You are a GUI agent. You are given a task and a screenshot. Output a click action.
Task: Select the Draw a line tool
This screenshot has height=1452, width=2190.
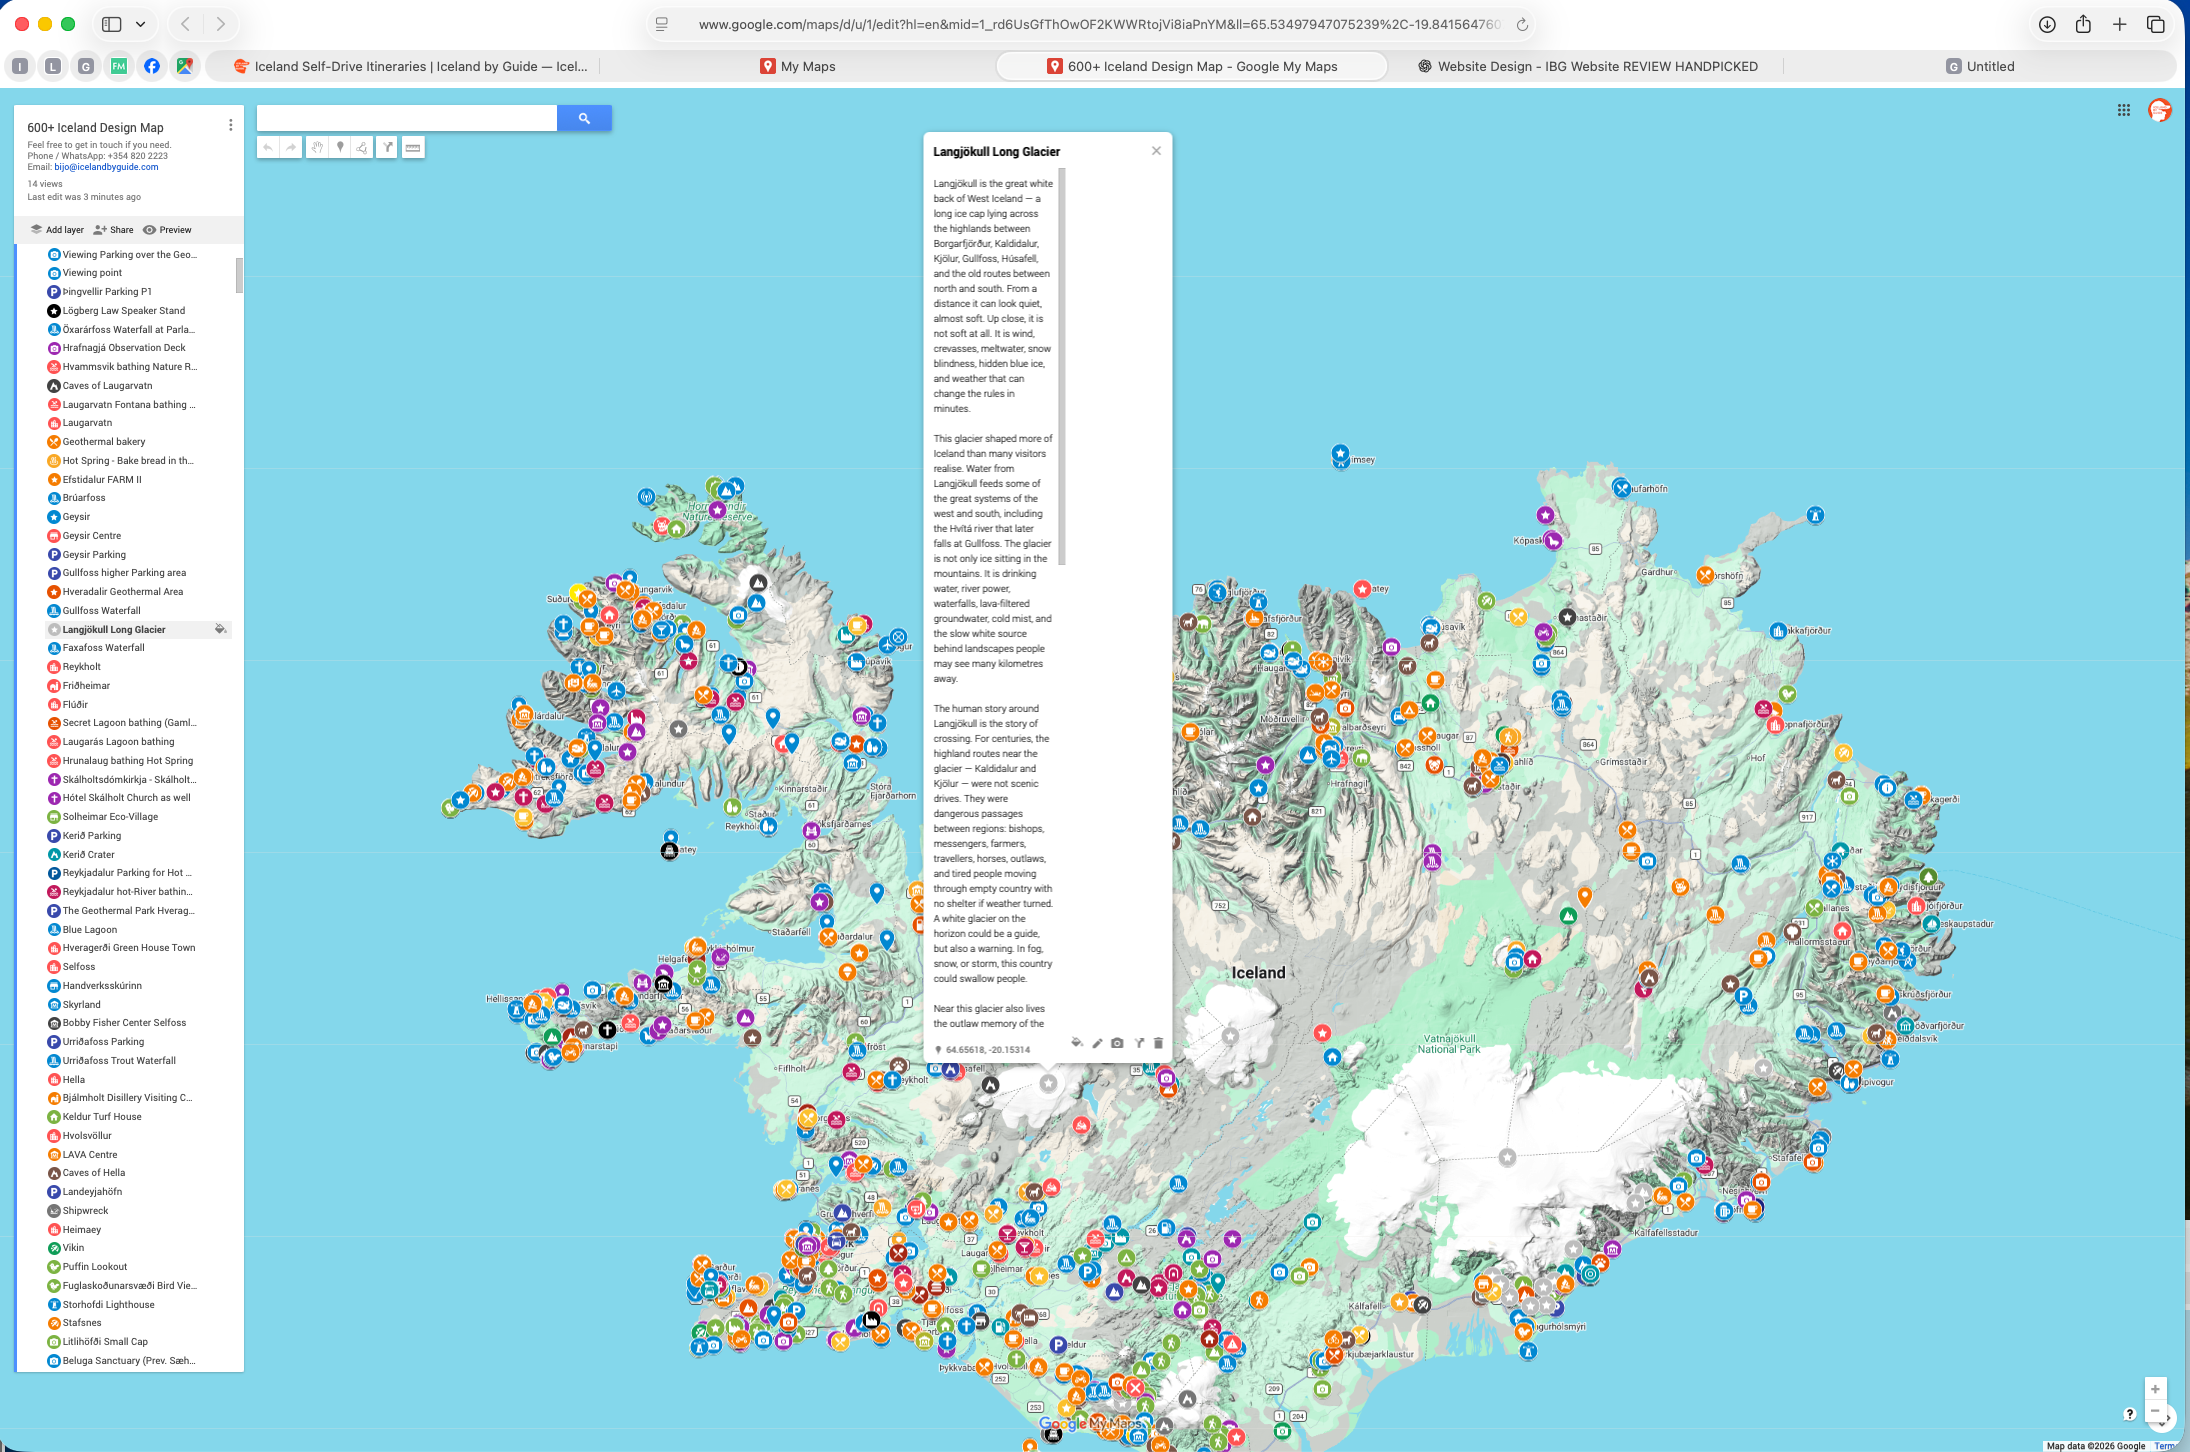pos(362,147)
